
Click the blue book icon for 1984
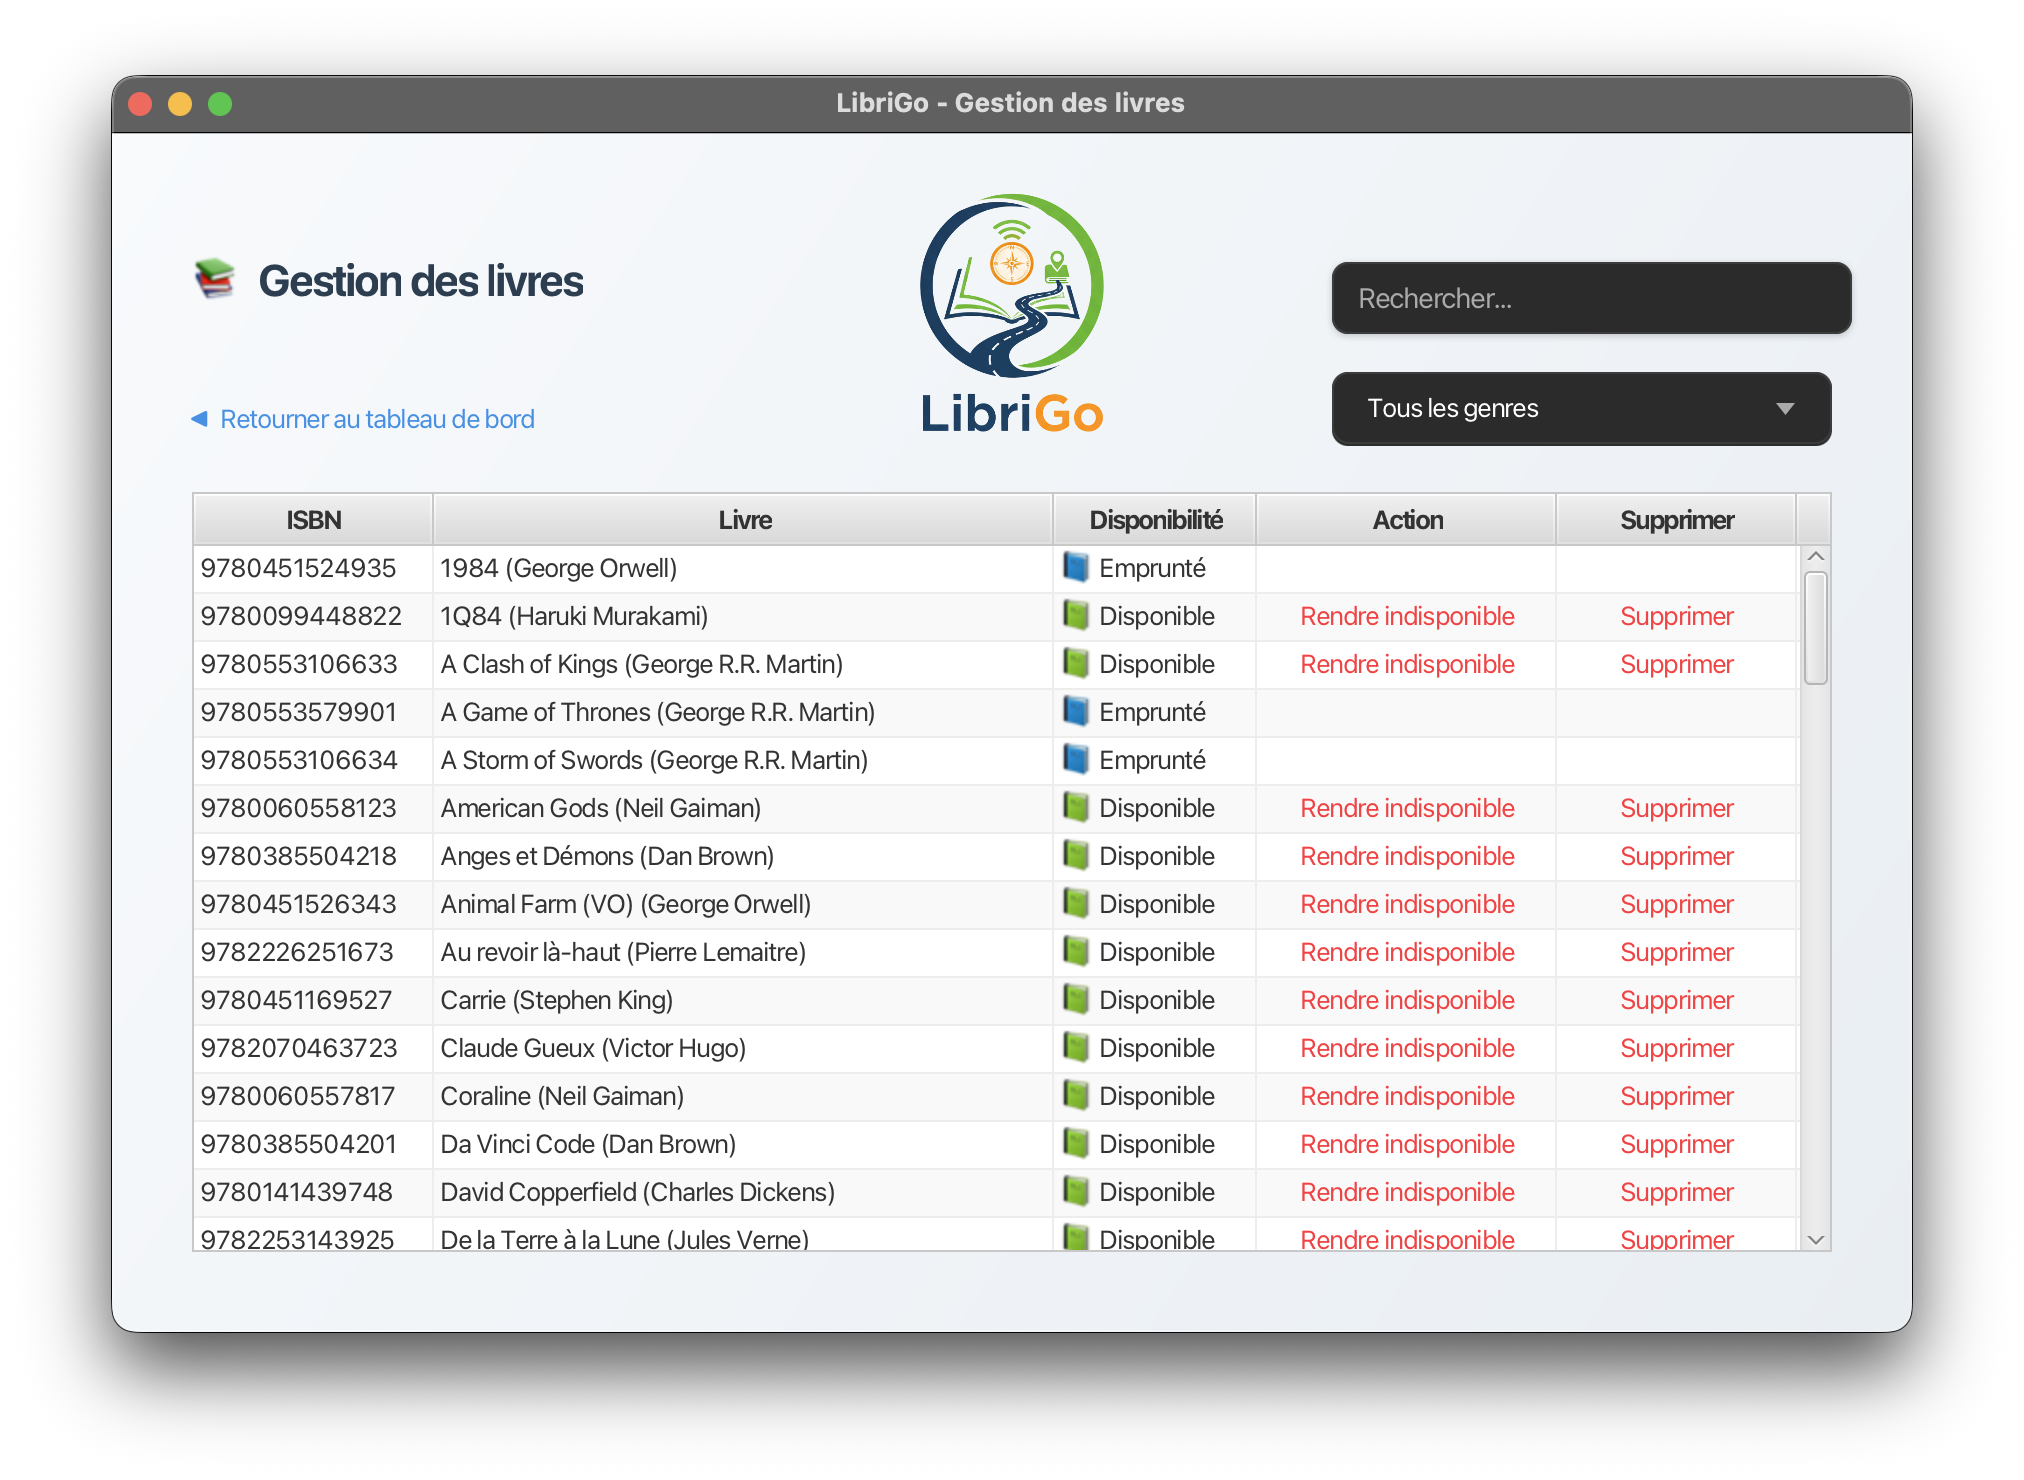(x=1076, y=568)
